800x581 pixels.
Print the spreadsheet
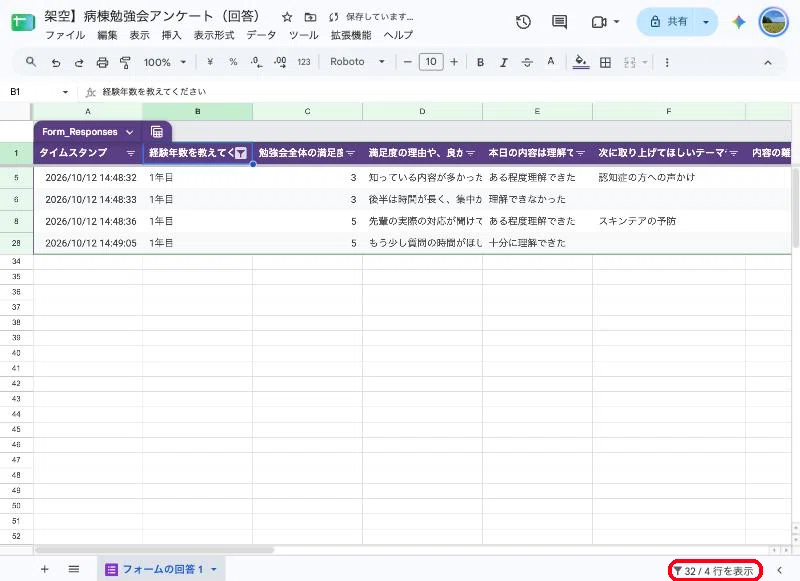tap(102, 63)
